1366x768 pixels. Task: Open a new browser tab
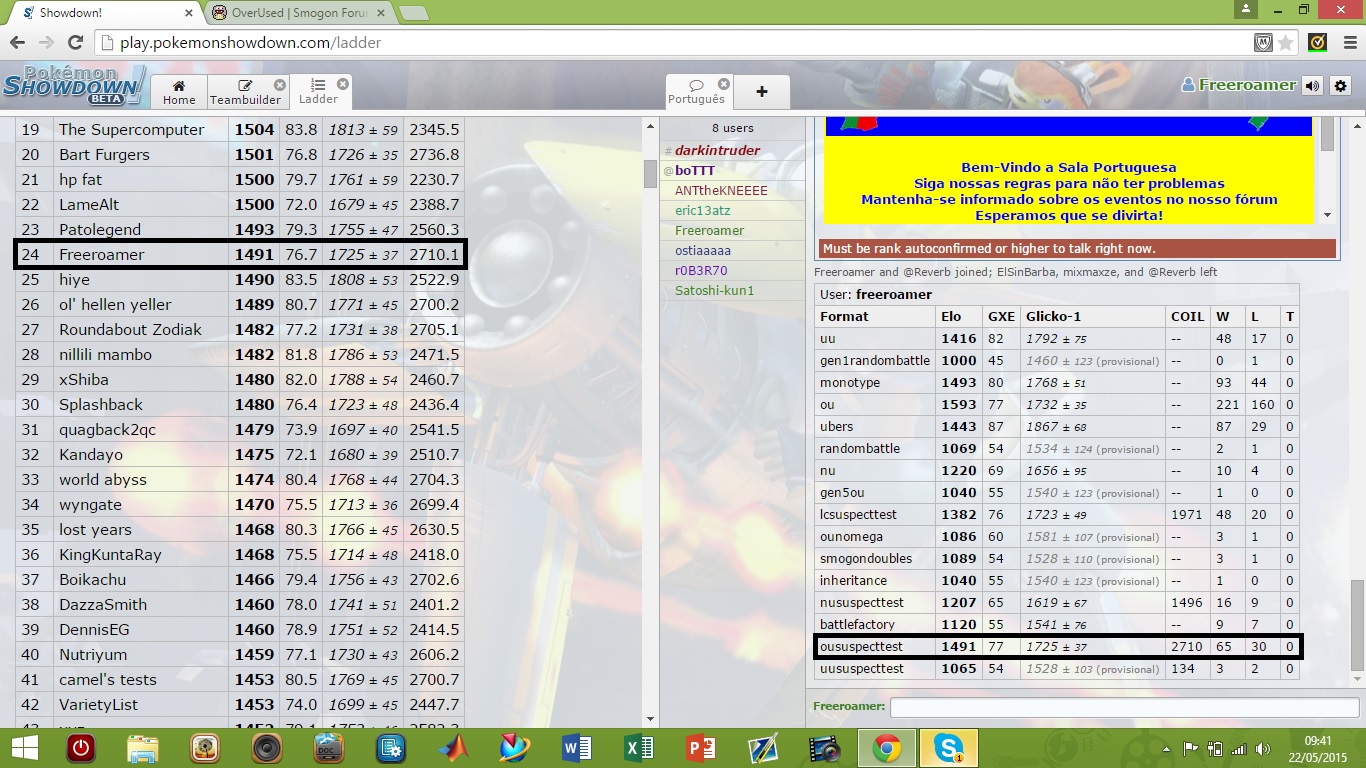(414, 13)
